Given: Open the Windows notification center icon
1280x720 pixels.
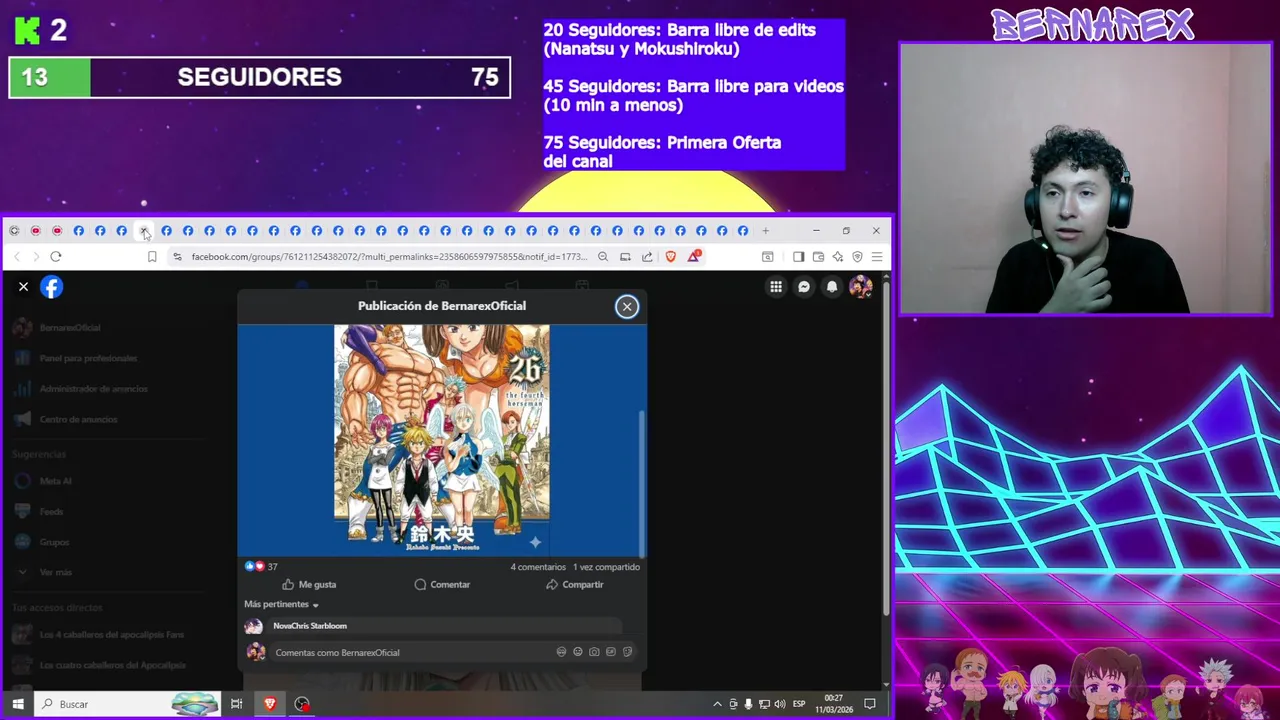Looking at the screenshot, I should click(x=870, y=704).
